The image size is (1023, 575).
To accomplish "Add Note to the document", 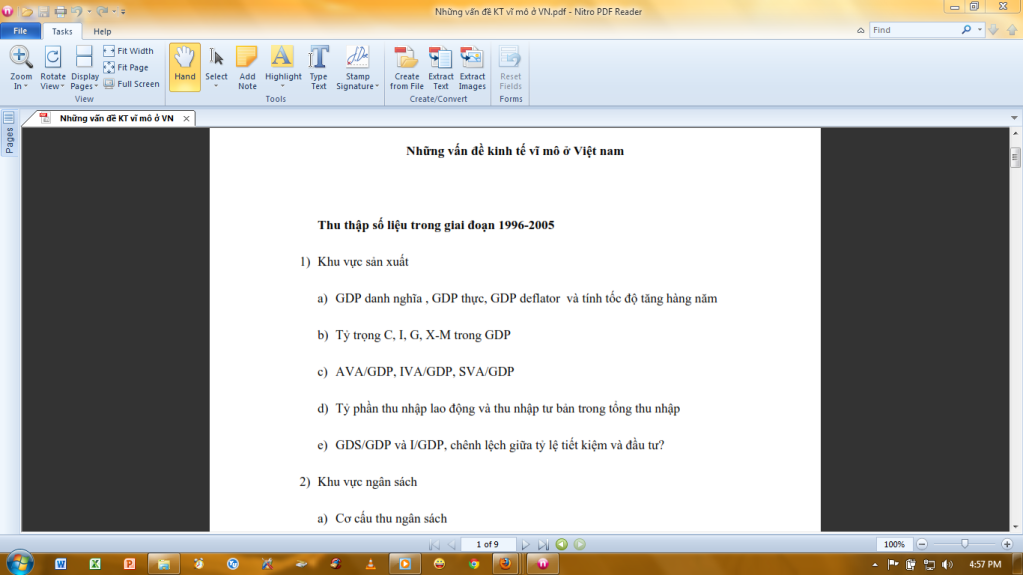I will pyautogui.click(x=247, y=67).
